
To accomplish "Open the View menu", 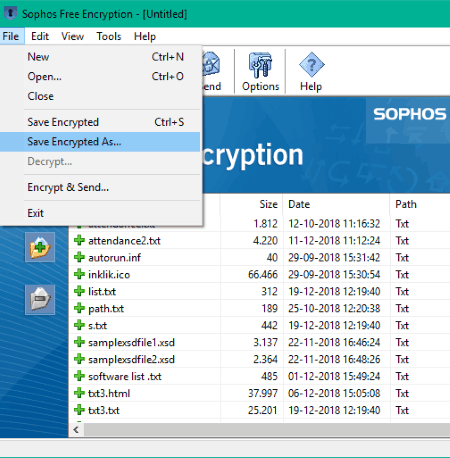I will [x=72, y=36].
